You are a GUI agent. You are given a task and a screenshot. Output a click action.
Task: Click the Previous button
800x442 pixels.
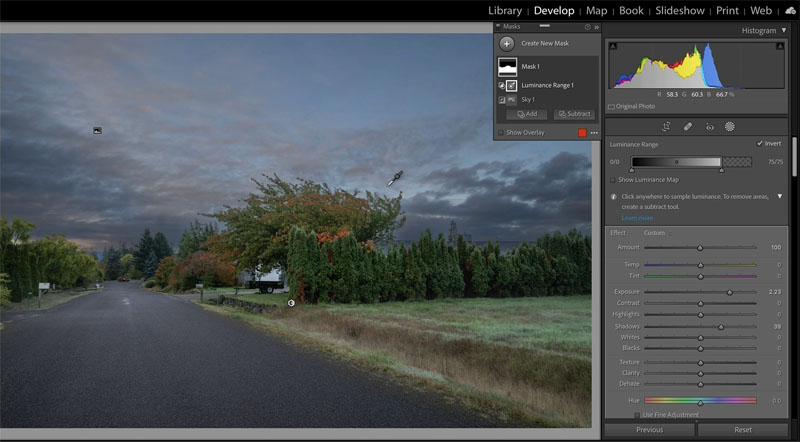click(649, 430)
